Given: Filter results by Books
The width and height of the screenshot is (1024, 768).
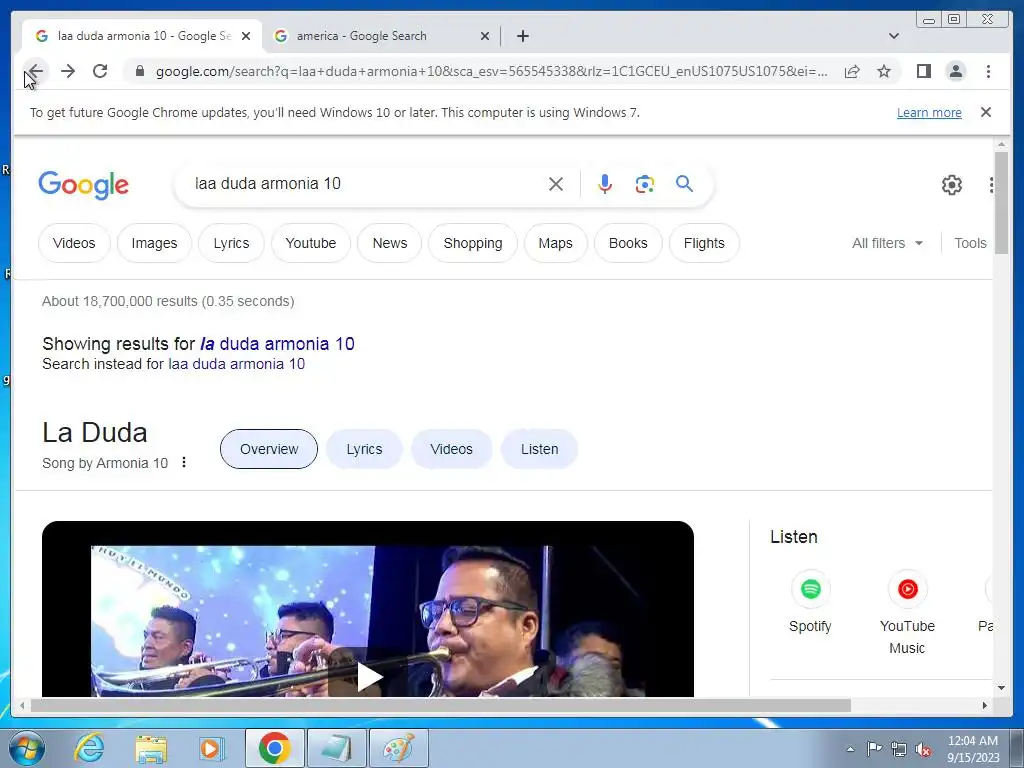Looking at the screenshot, I should pos(628,243).
